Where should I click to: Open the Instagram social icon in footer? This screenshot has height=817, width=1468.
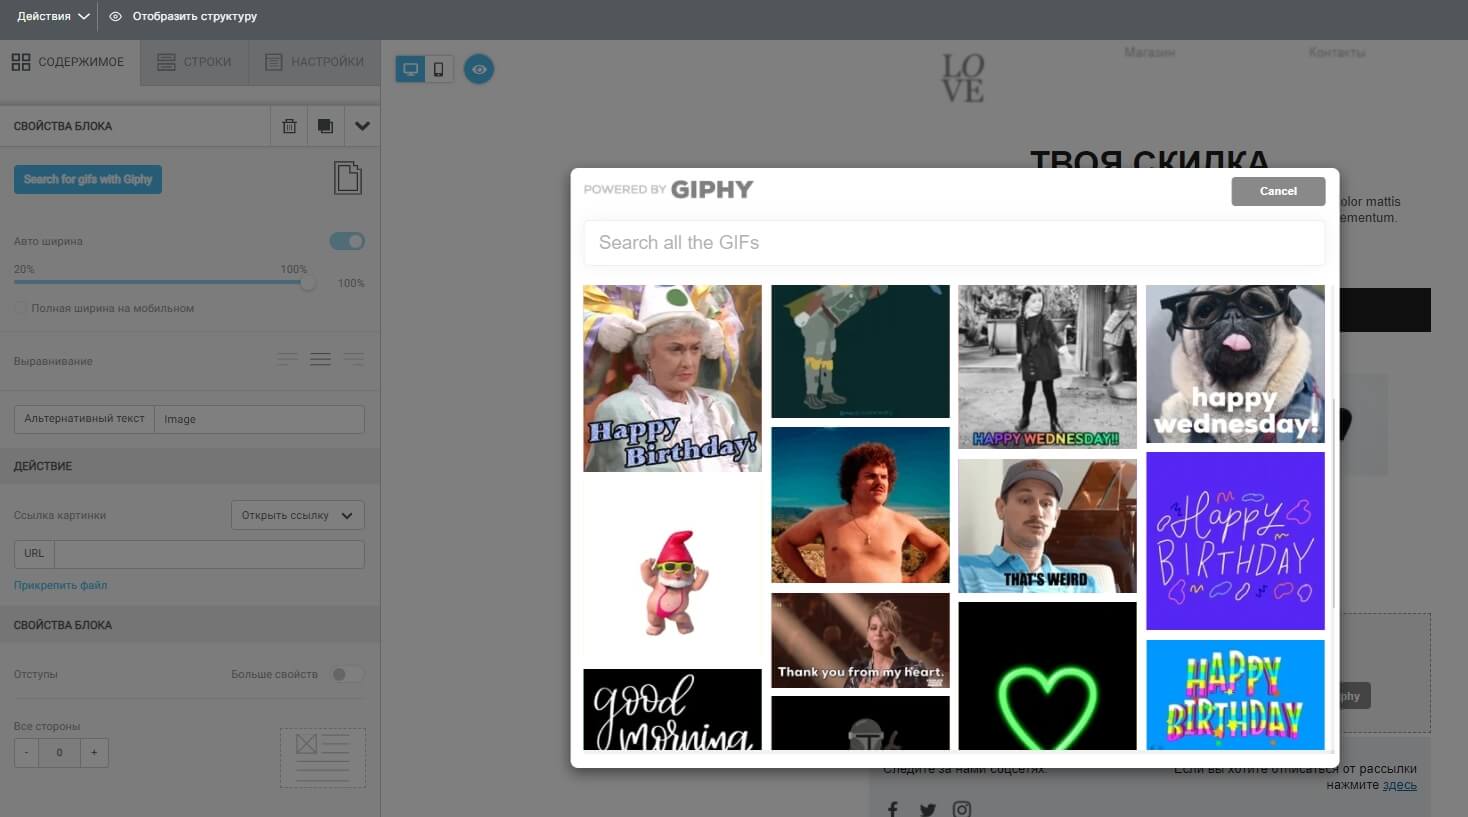(x=962, y=809)
